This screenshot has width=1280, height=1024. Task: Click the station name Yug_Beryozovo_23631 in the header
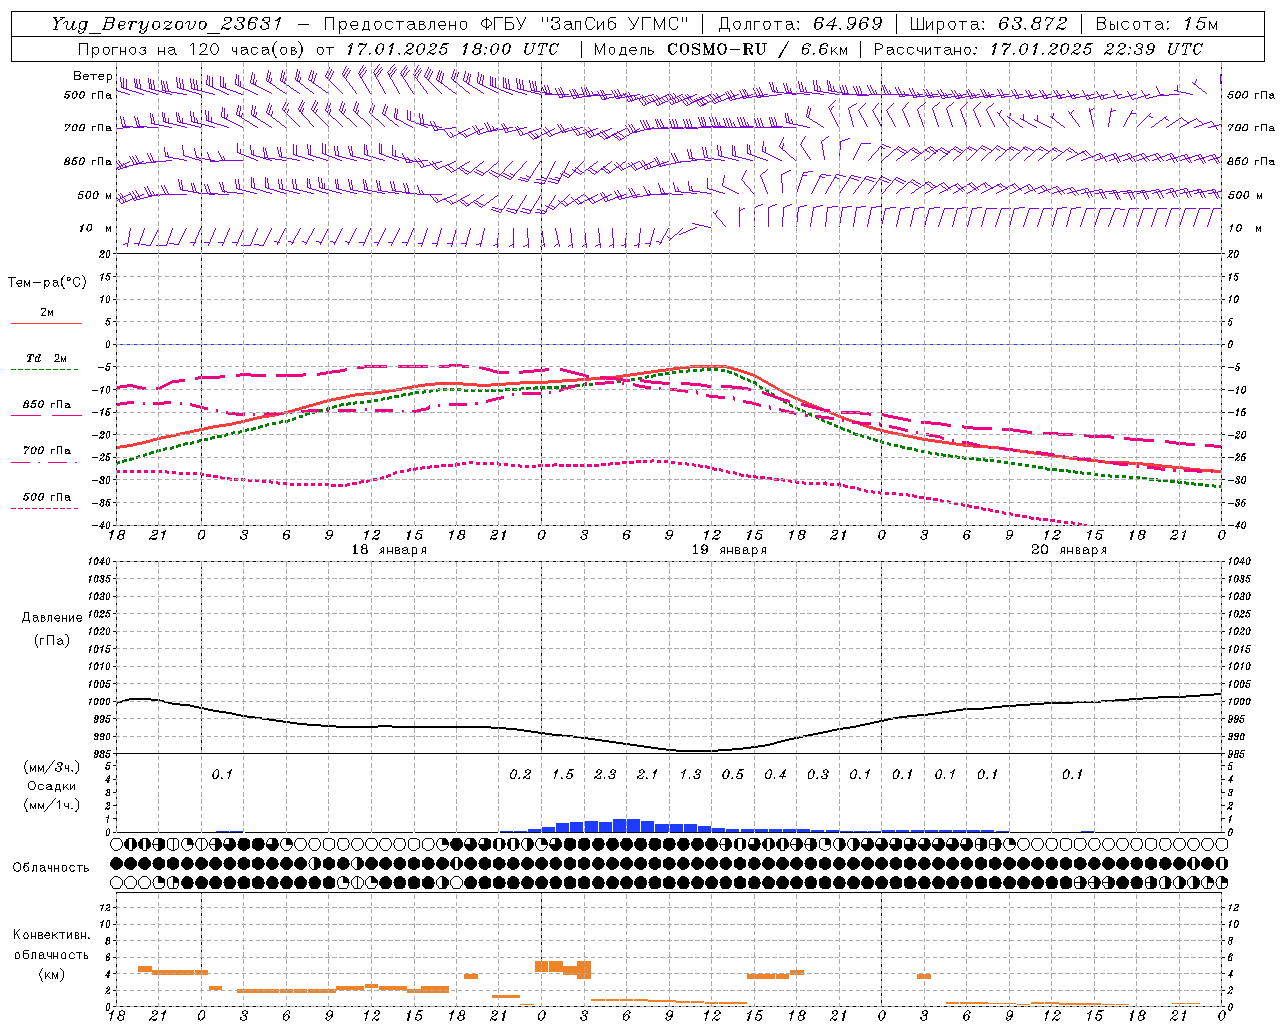pyautogui.click(x=167, y=24)
